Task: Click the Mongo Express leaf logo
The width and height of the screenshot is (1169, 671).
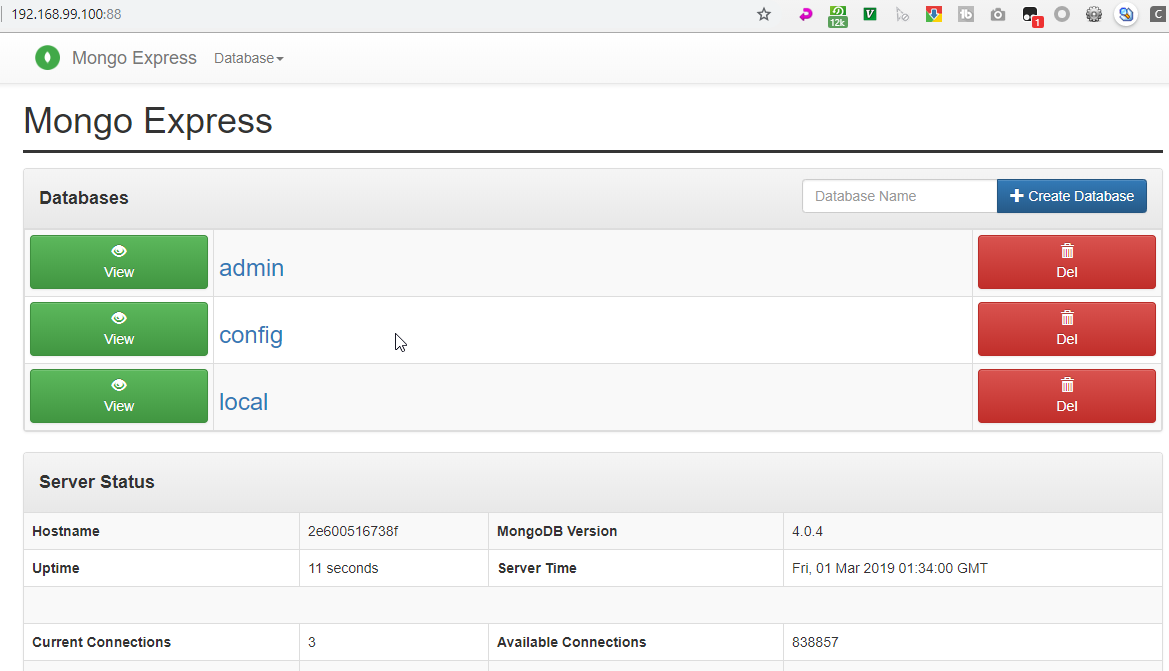Action: [x=48, y=57]
